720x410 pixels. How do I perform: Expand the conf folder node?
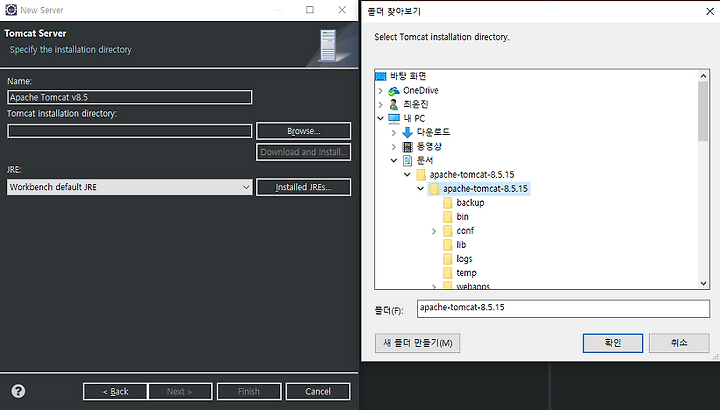[434, 231]
